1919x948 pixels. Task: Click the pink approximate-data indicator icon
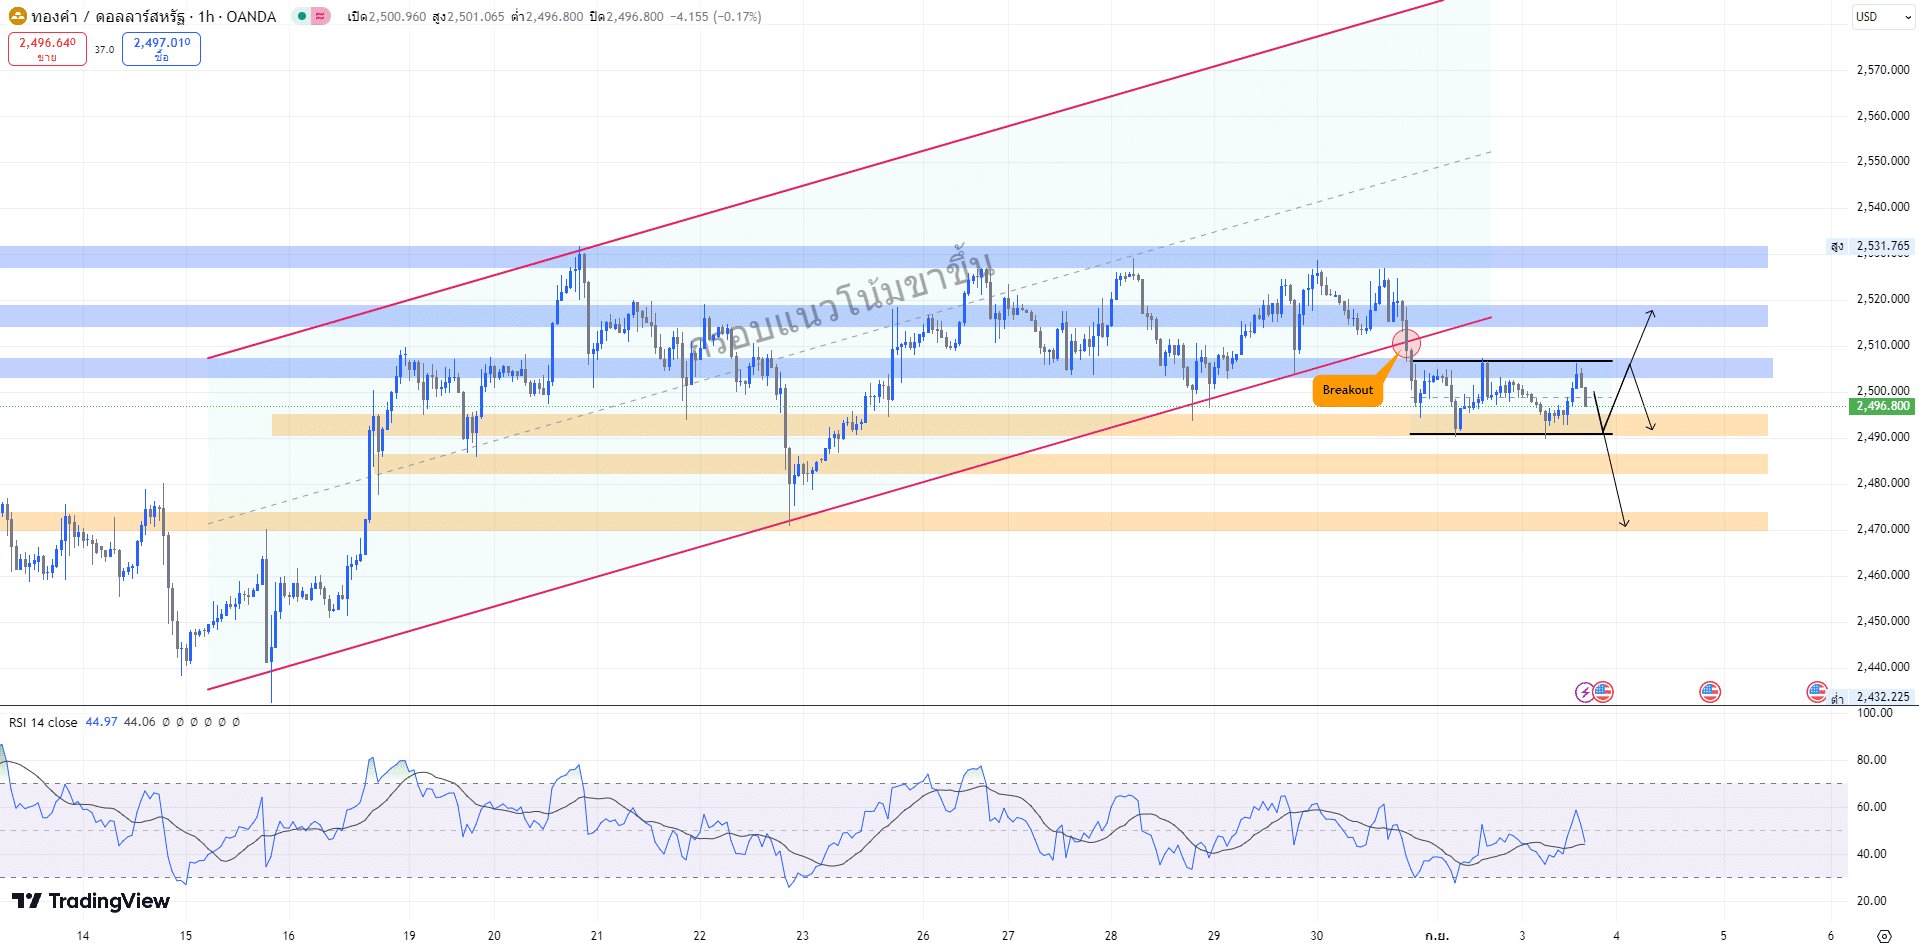pos(320,16)
